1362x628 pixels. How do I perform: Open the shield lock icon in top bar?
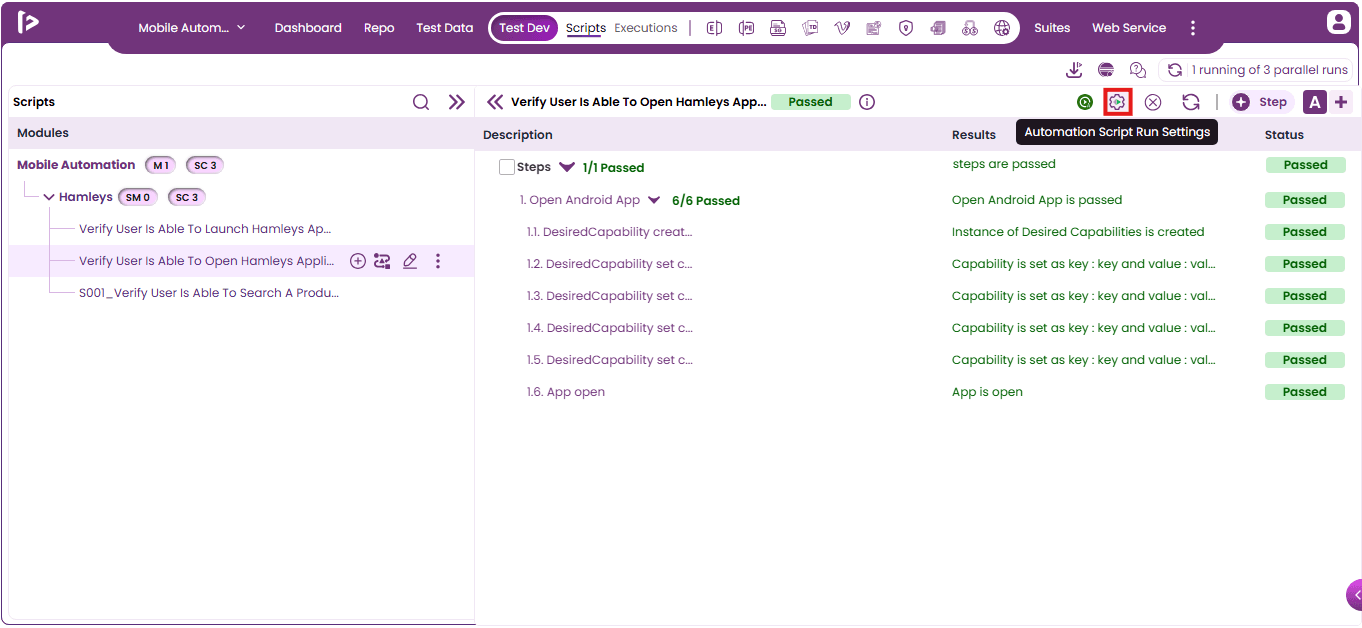(906, 28)
